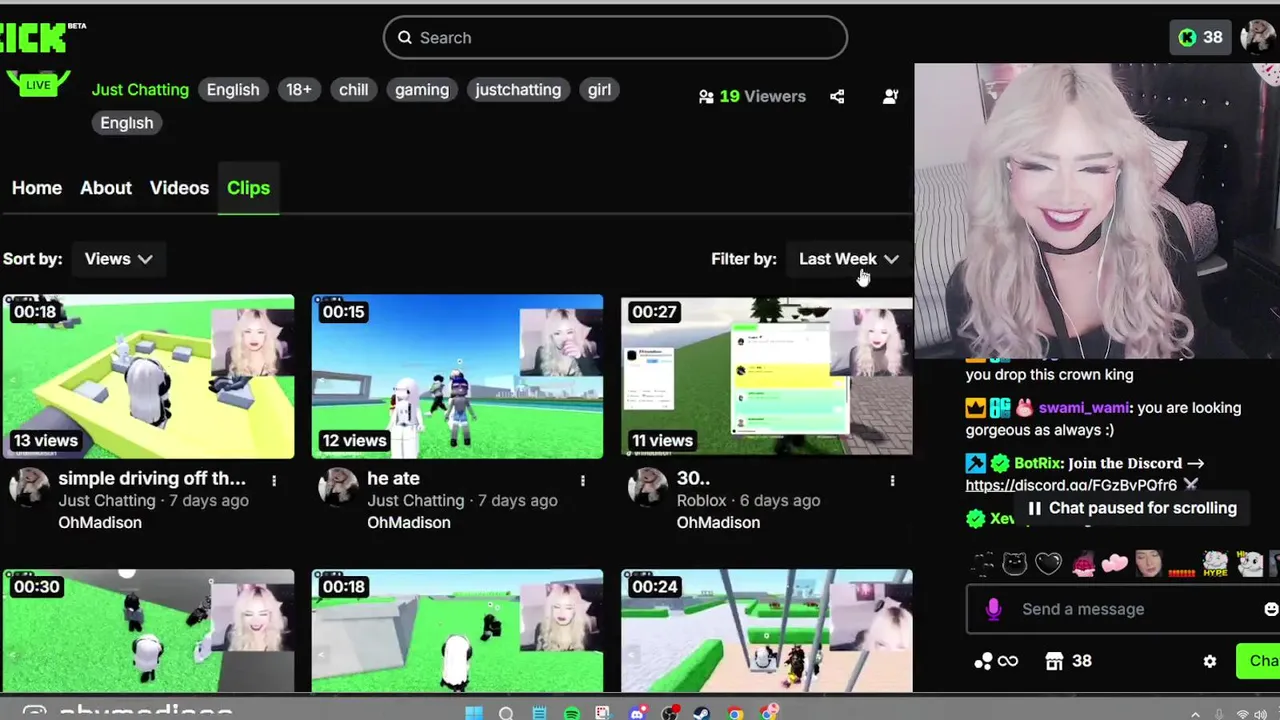Click the English tag next to Just Chatting

[x=233, y=90]
